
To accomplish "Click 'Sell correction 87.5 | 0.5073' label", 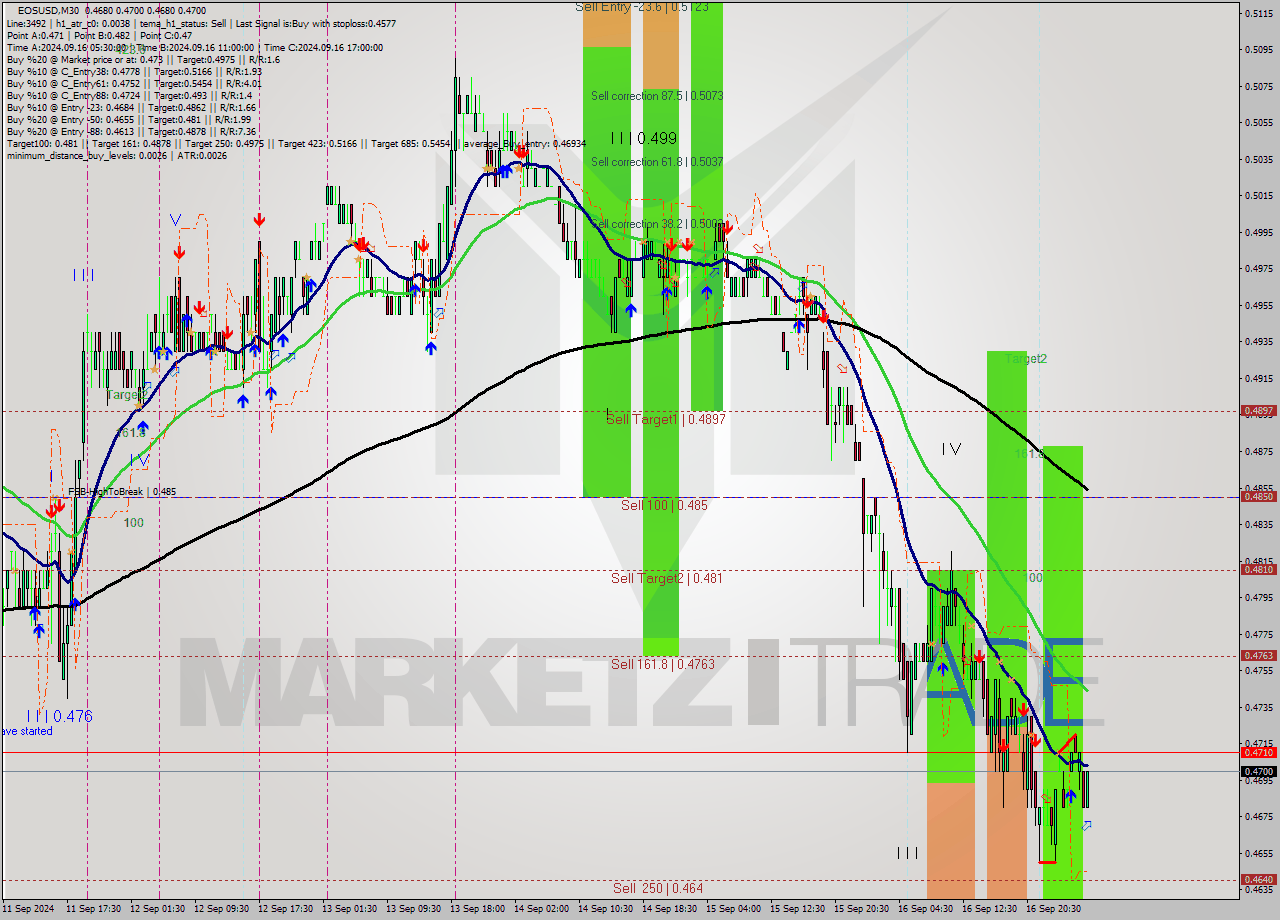I will [657, 96].
